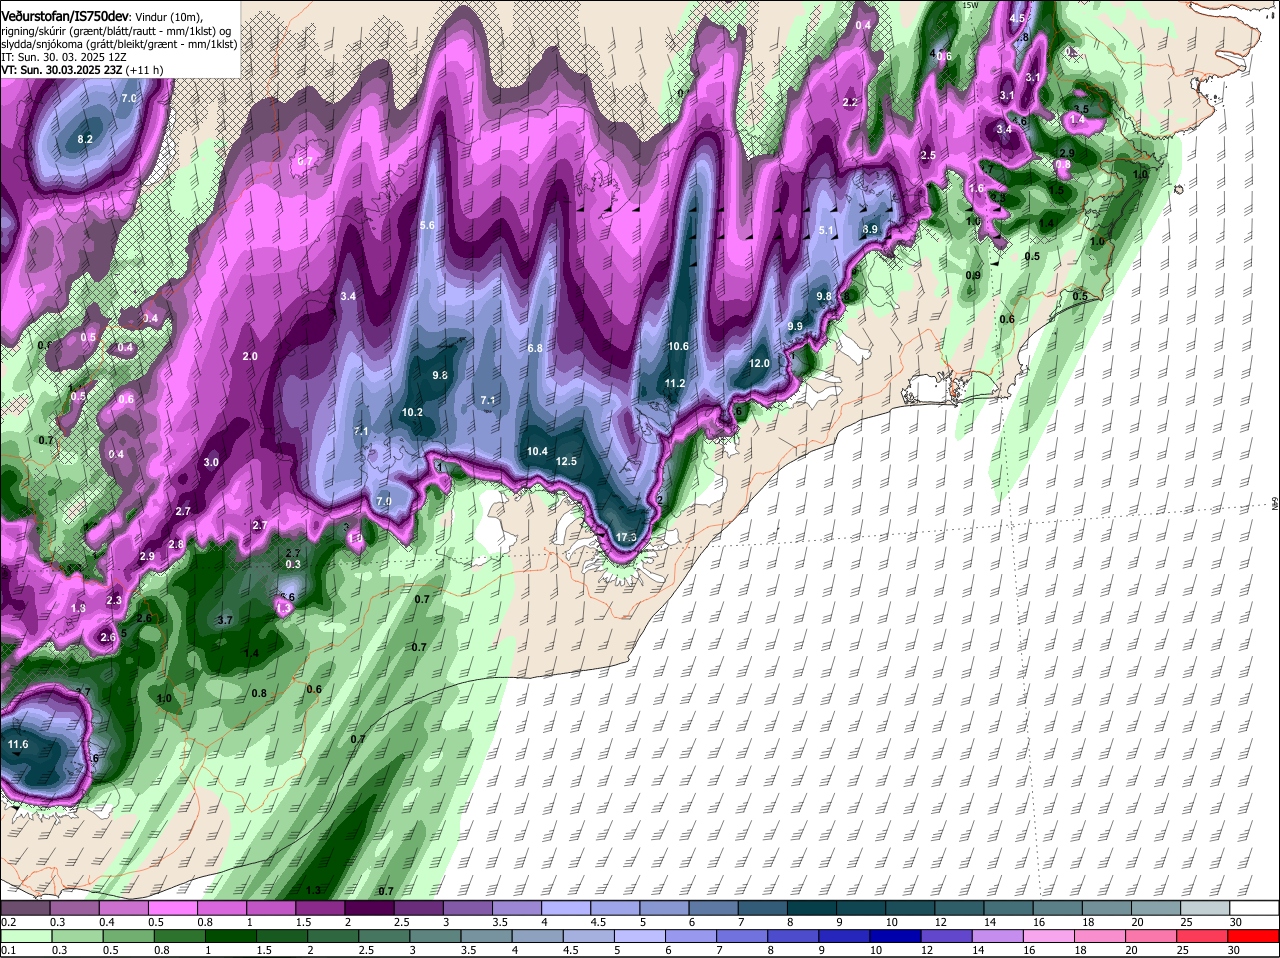Image resolution: width=1280 pixels, height=958 pixels.
Task: Click the 3.0 value on the map
Action: [x=211, y=462]
